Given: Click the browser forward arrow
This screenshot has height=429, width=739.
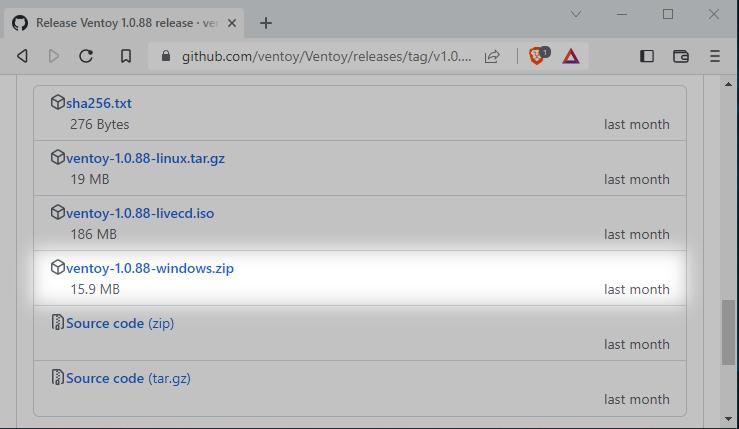Looking at the screenshot, I should pyautogui.click(x=54, y=56).
